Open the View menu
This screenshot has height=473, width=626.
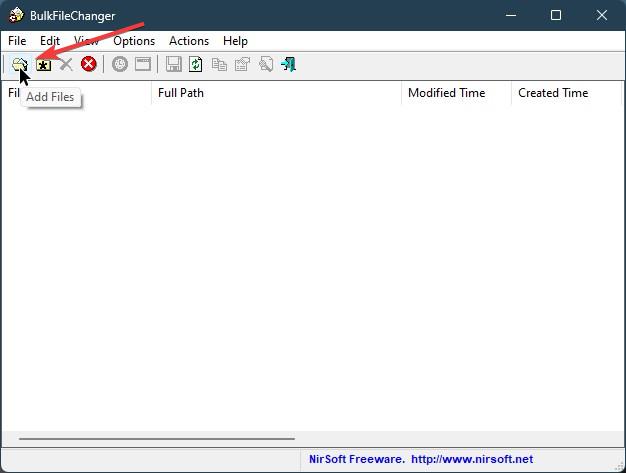tap(87, 41)
